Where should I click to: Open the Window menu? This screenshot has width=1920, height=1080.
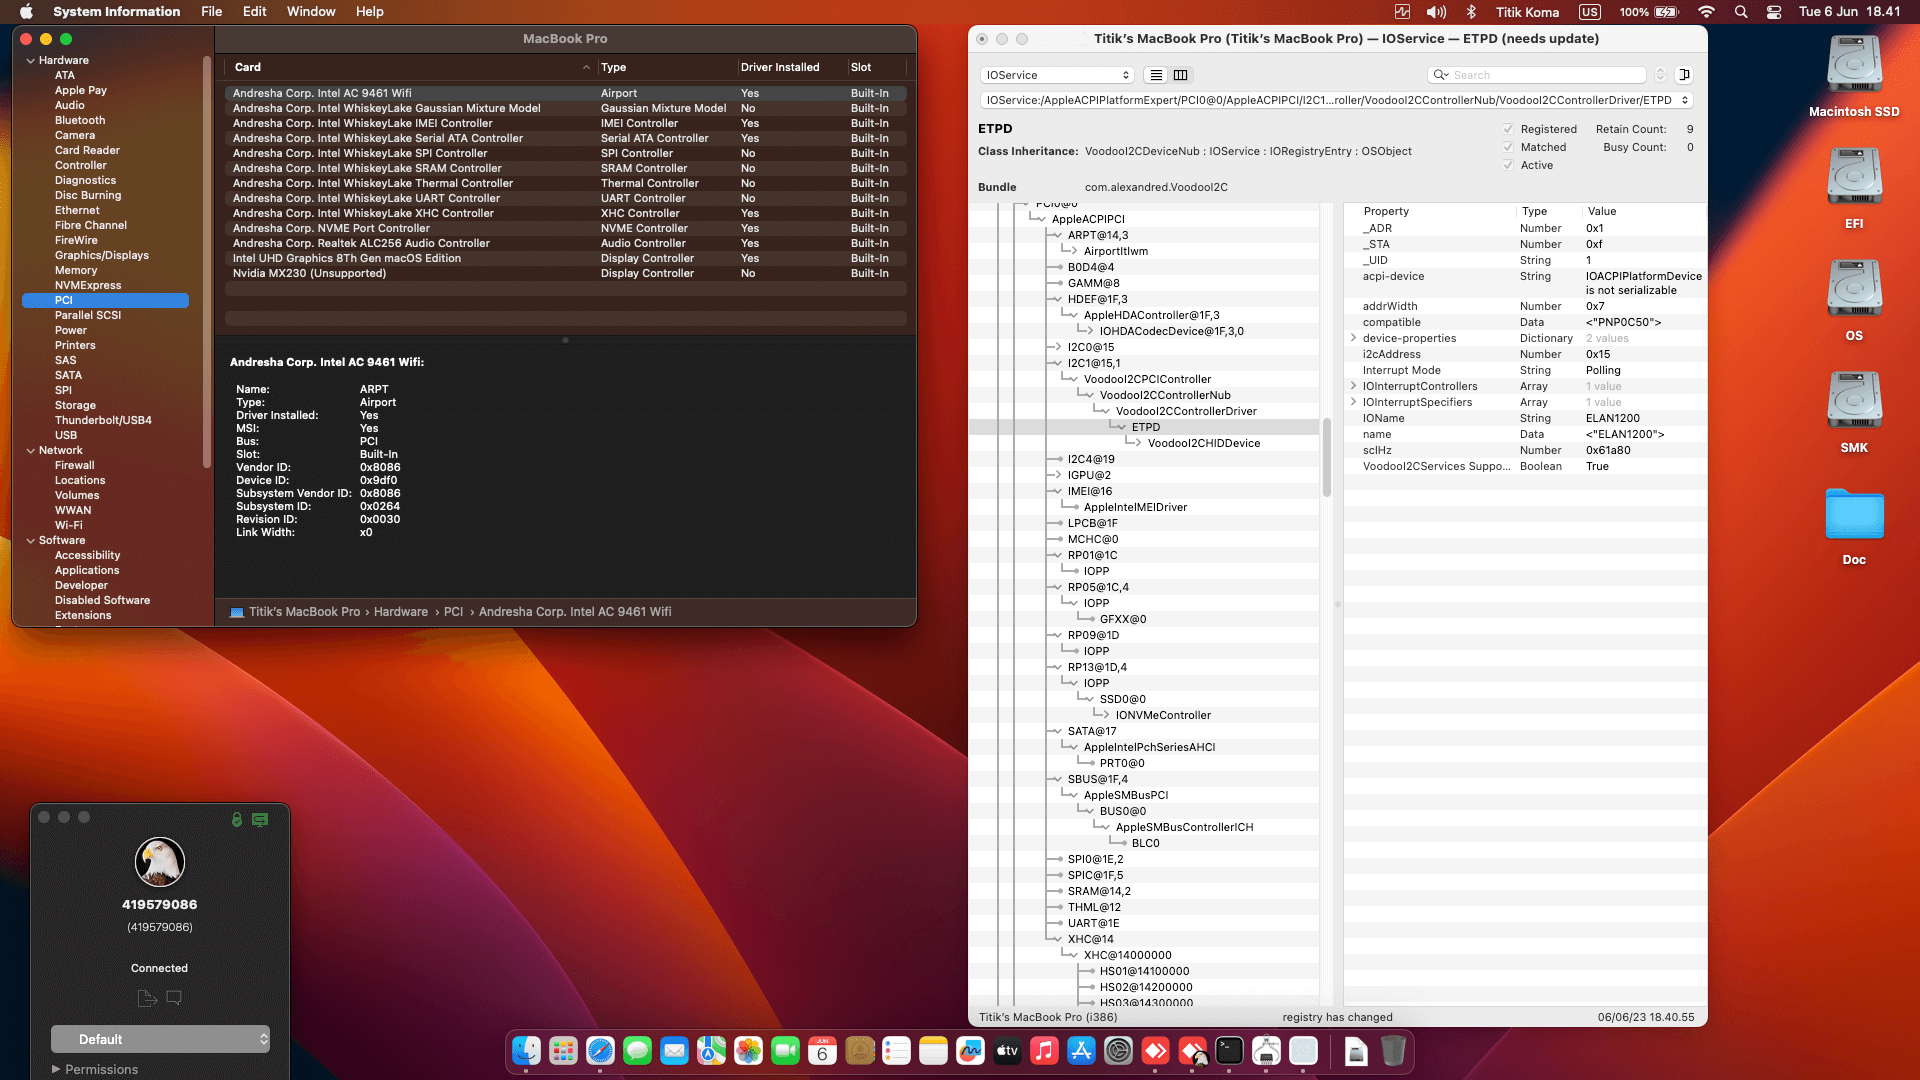coord(311,12)
